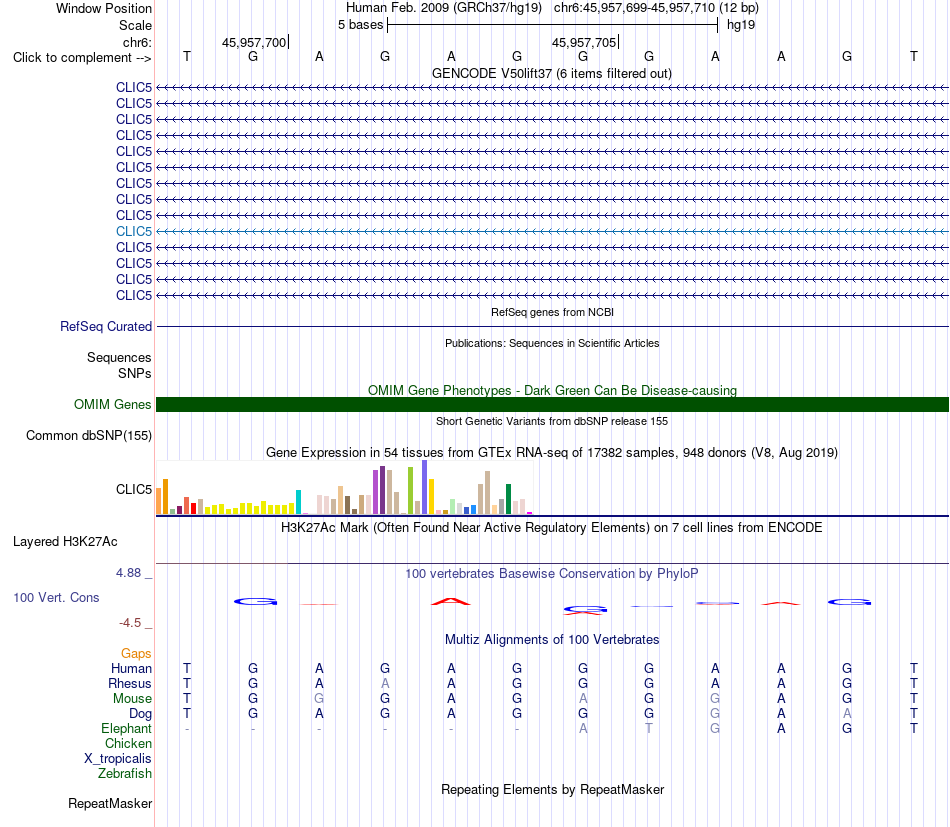This screenshot has height=827, width=950.
Task: Click 'Short Genetic Variants from dbSNP release 155'
Action: pos(552,421)
